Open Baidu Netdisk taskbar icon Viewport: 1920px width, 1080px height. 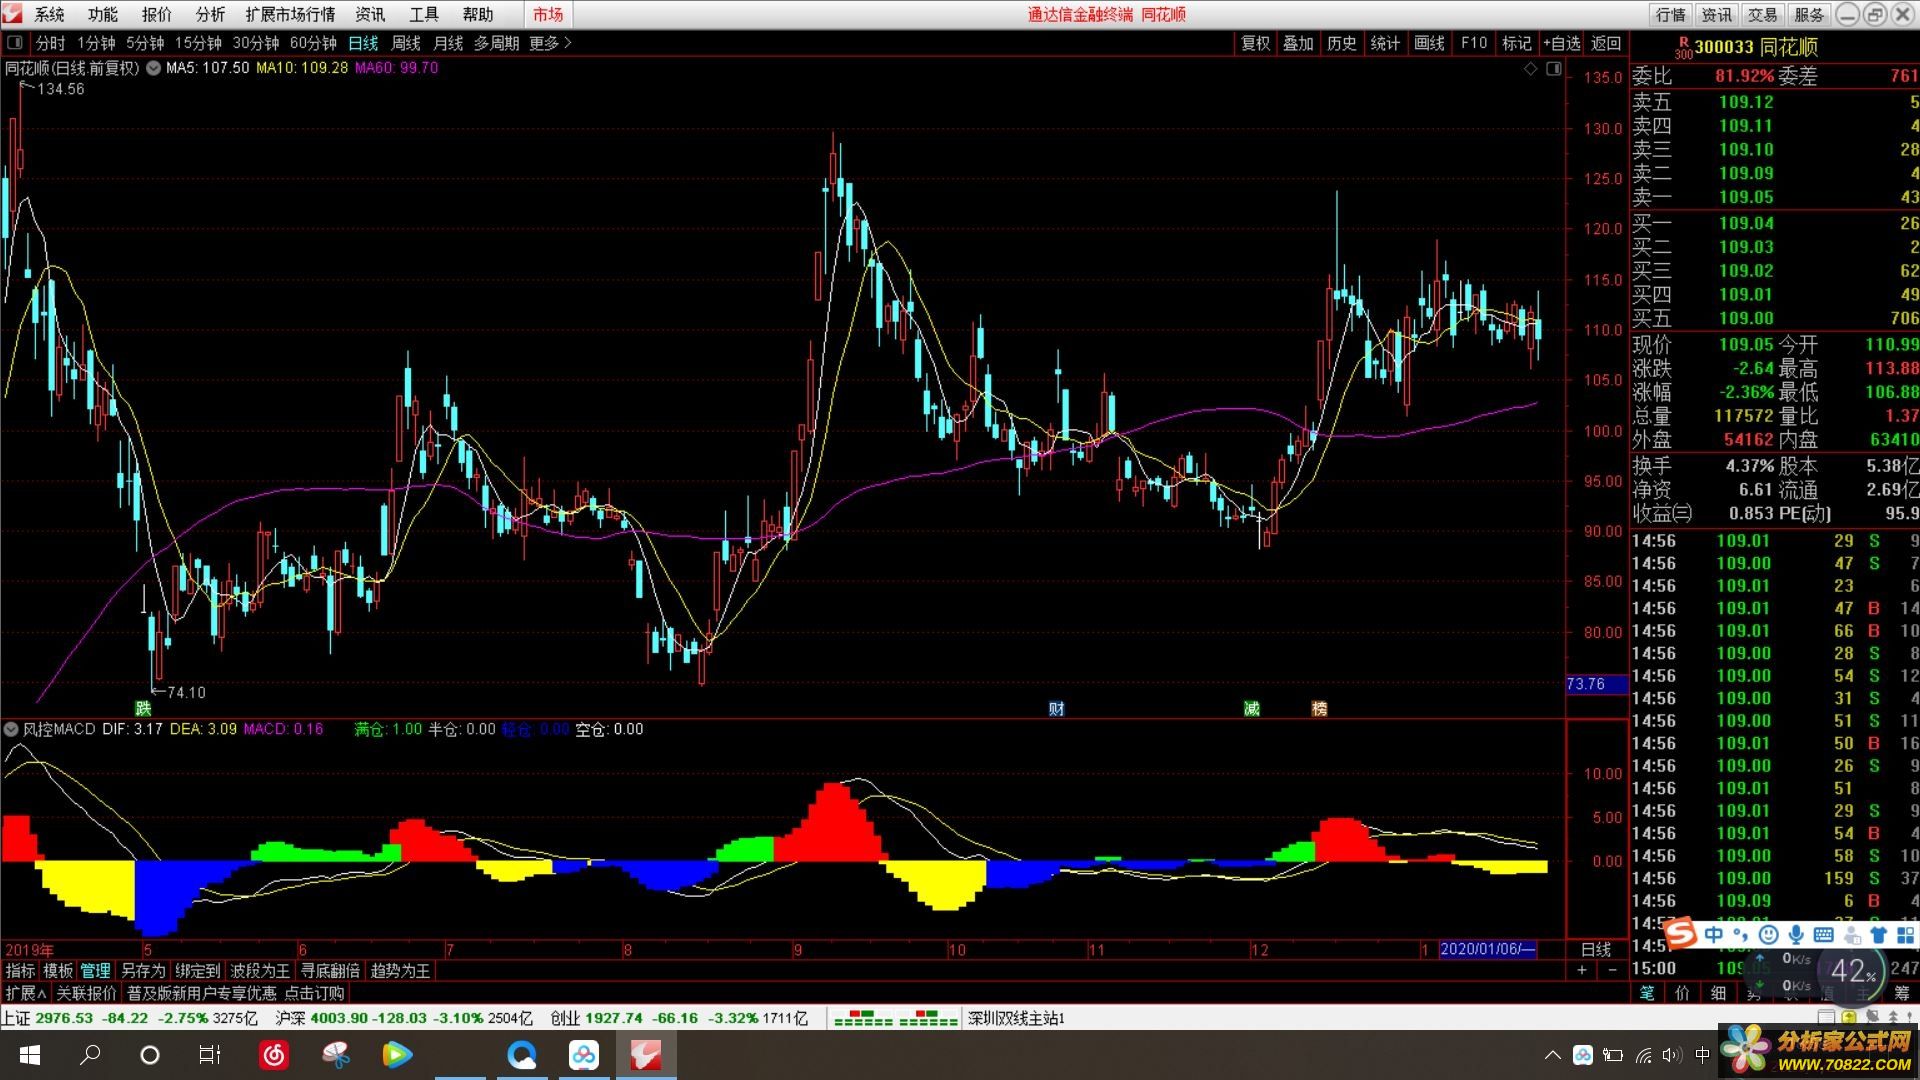point(584,1055)
